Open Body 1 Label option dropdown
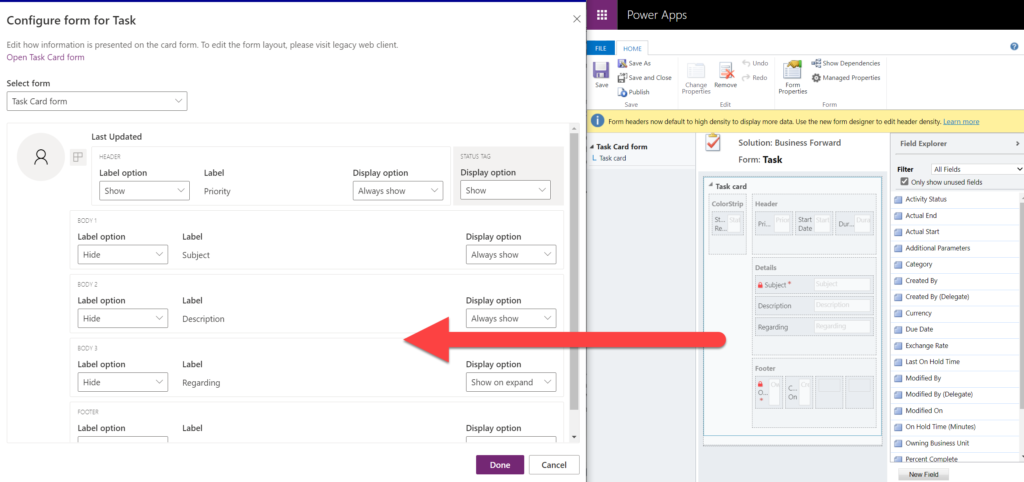 (x=123, y=255)
